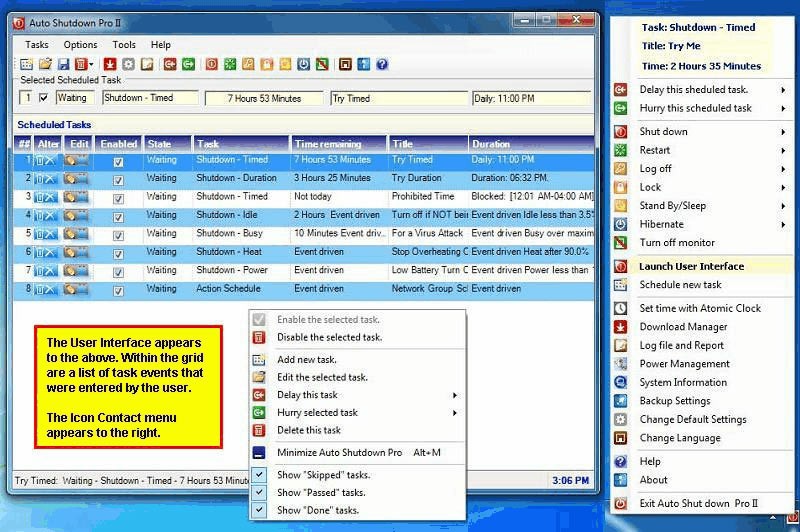Click the State column header
The image size is (800, 532).
click(167, 144)
